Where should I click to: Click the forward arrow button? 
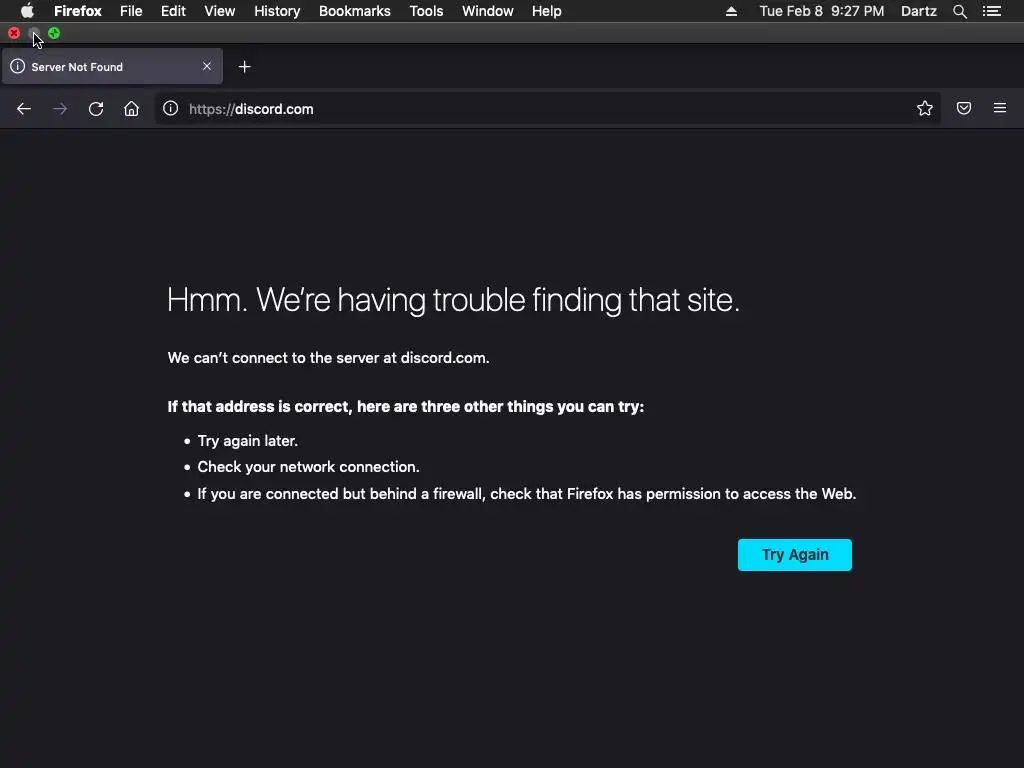tap(60, 109)
